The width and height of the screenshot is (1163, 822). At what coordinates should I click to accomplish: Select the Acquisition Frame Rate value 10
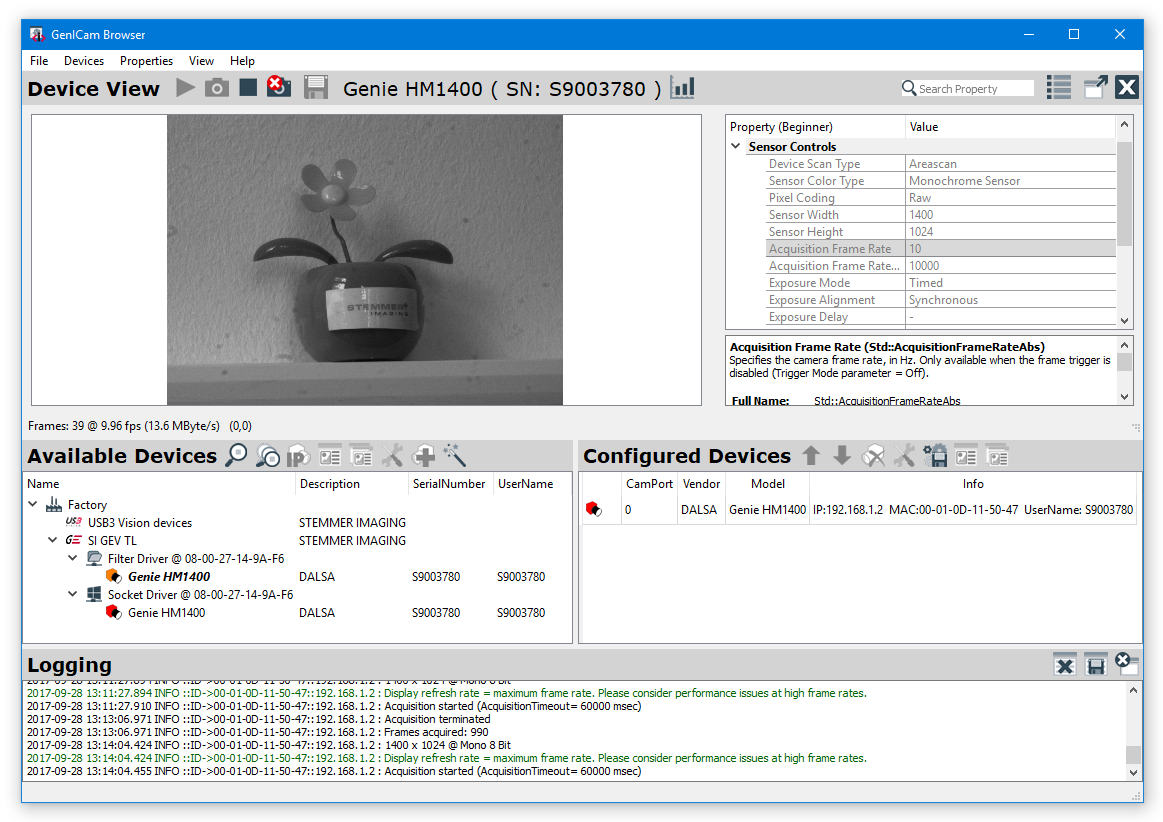tap(1010, 249)
